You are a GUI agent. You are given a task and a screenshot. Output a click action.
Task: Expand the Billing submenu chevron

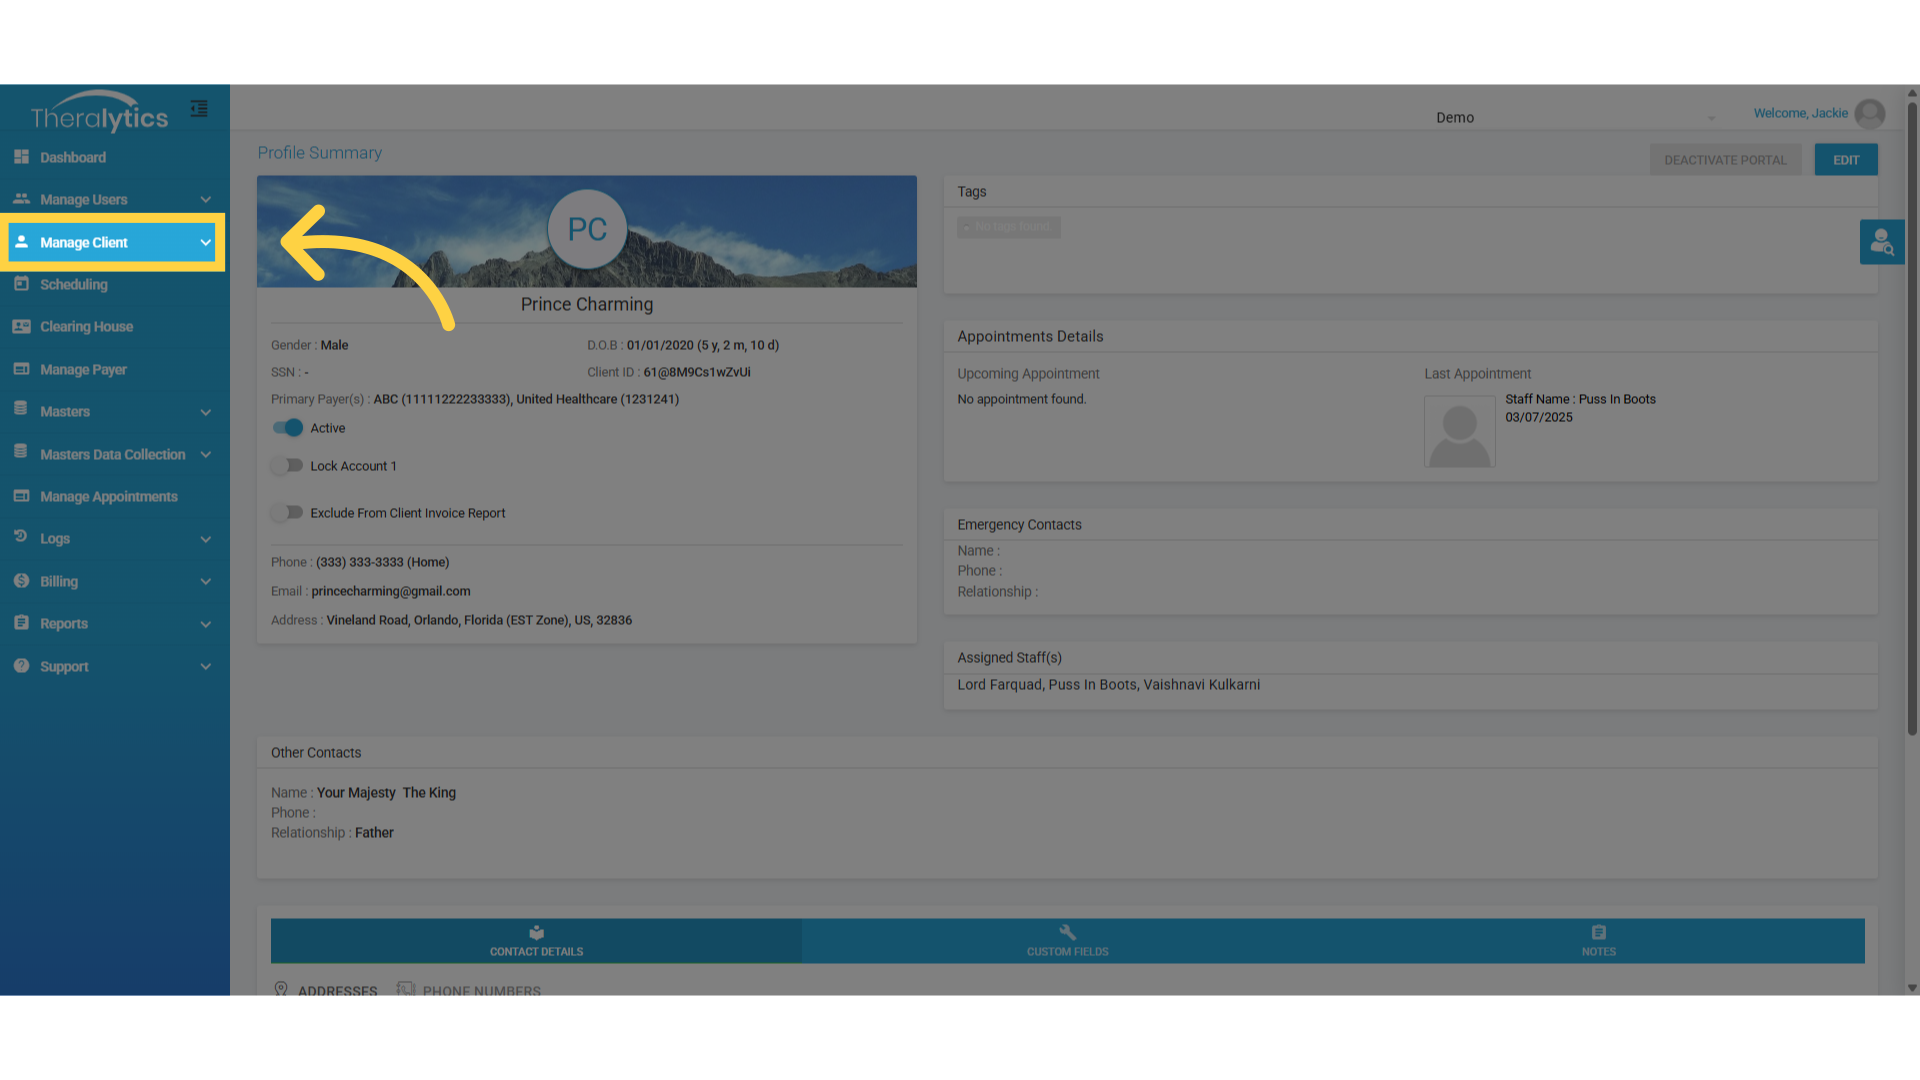pos(206,582)
